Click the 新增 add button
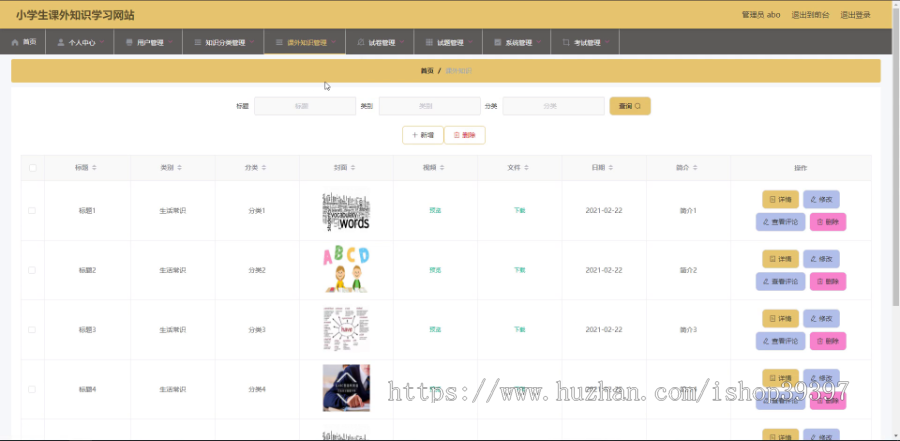The height and width of the screenshot is (441, 900). click(x=422, y=135)
